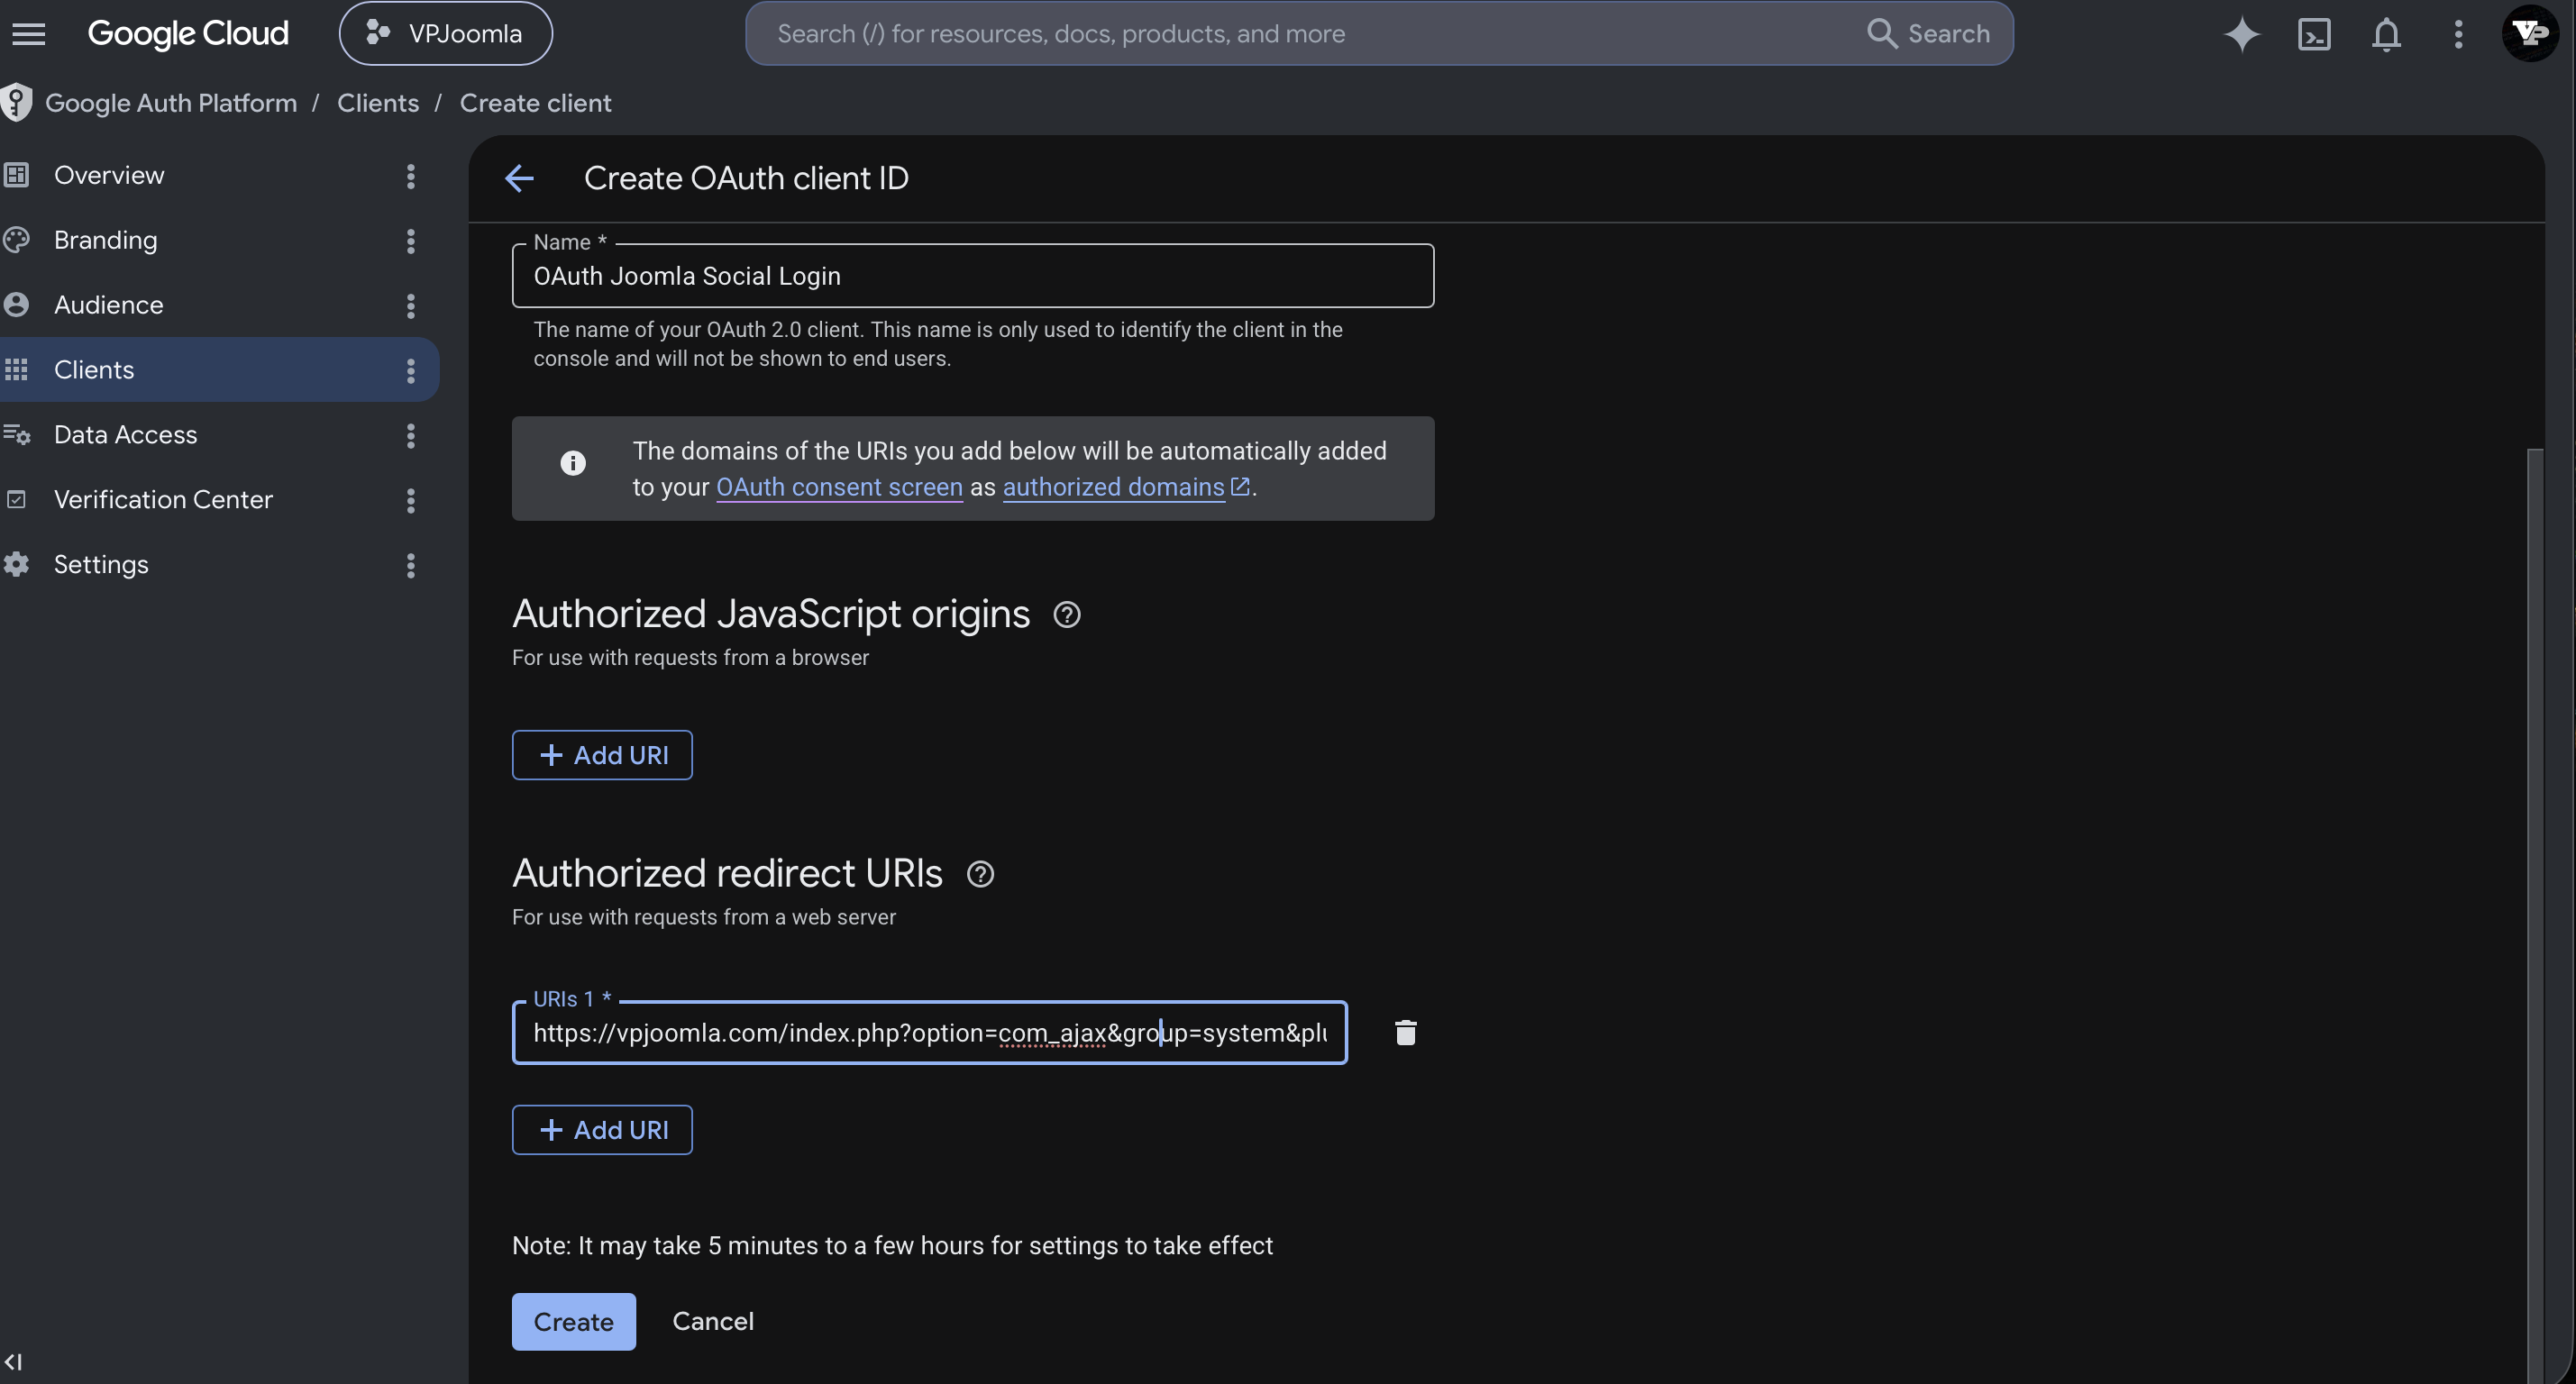
Task: Click Google Auth Platform breadcrumb
Action: (171, 103)
